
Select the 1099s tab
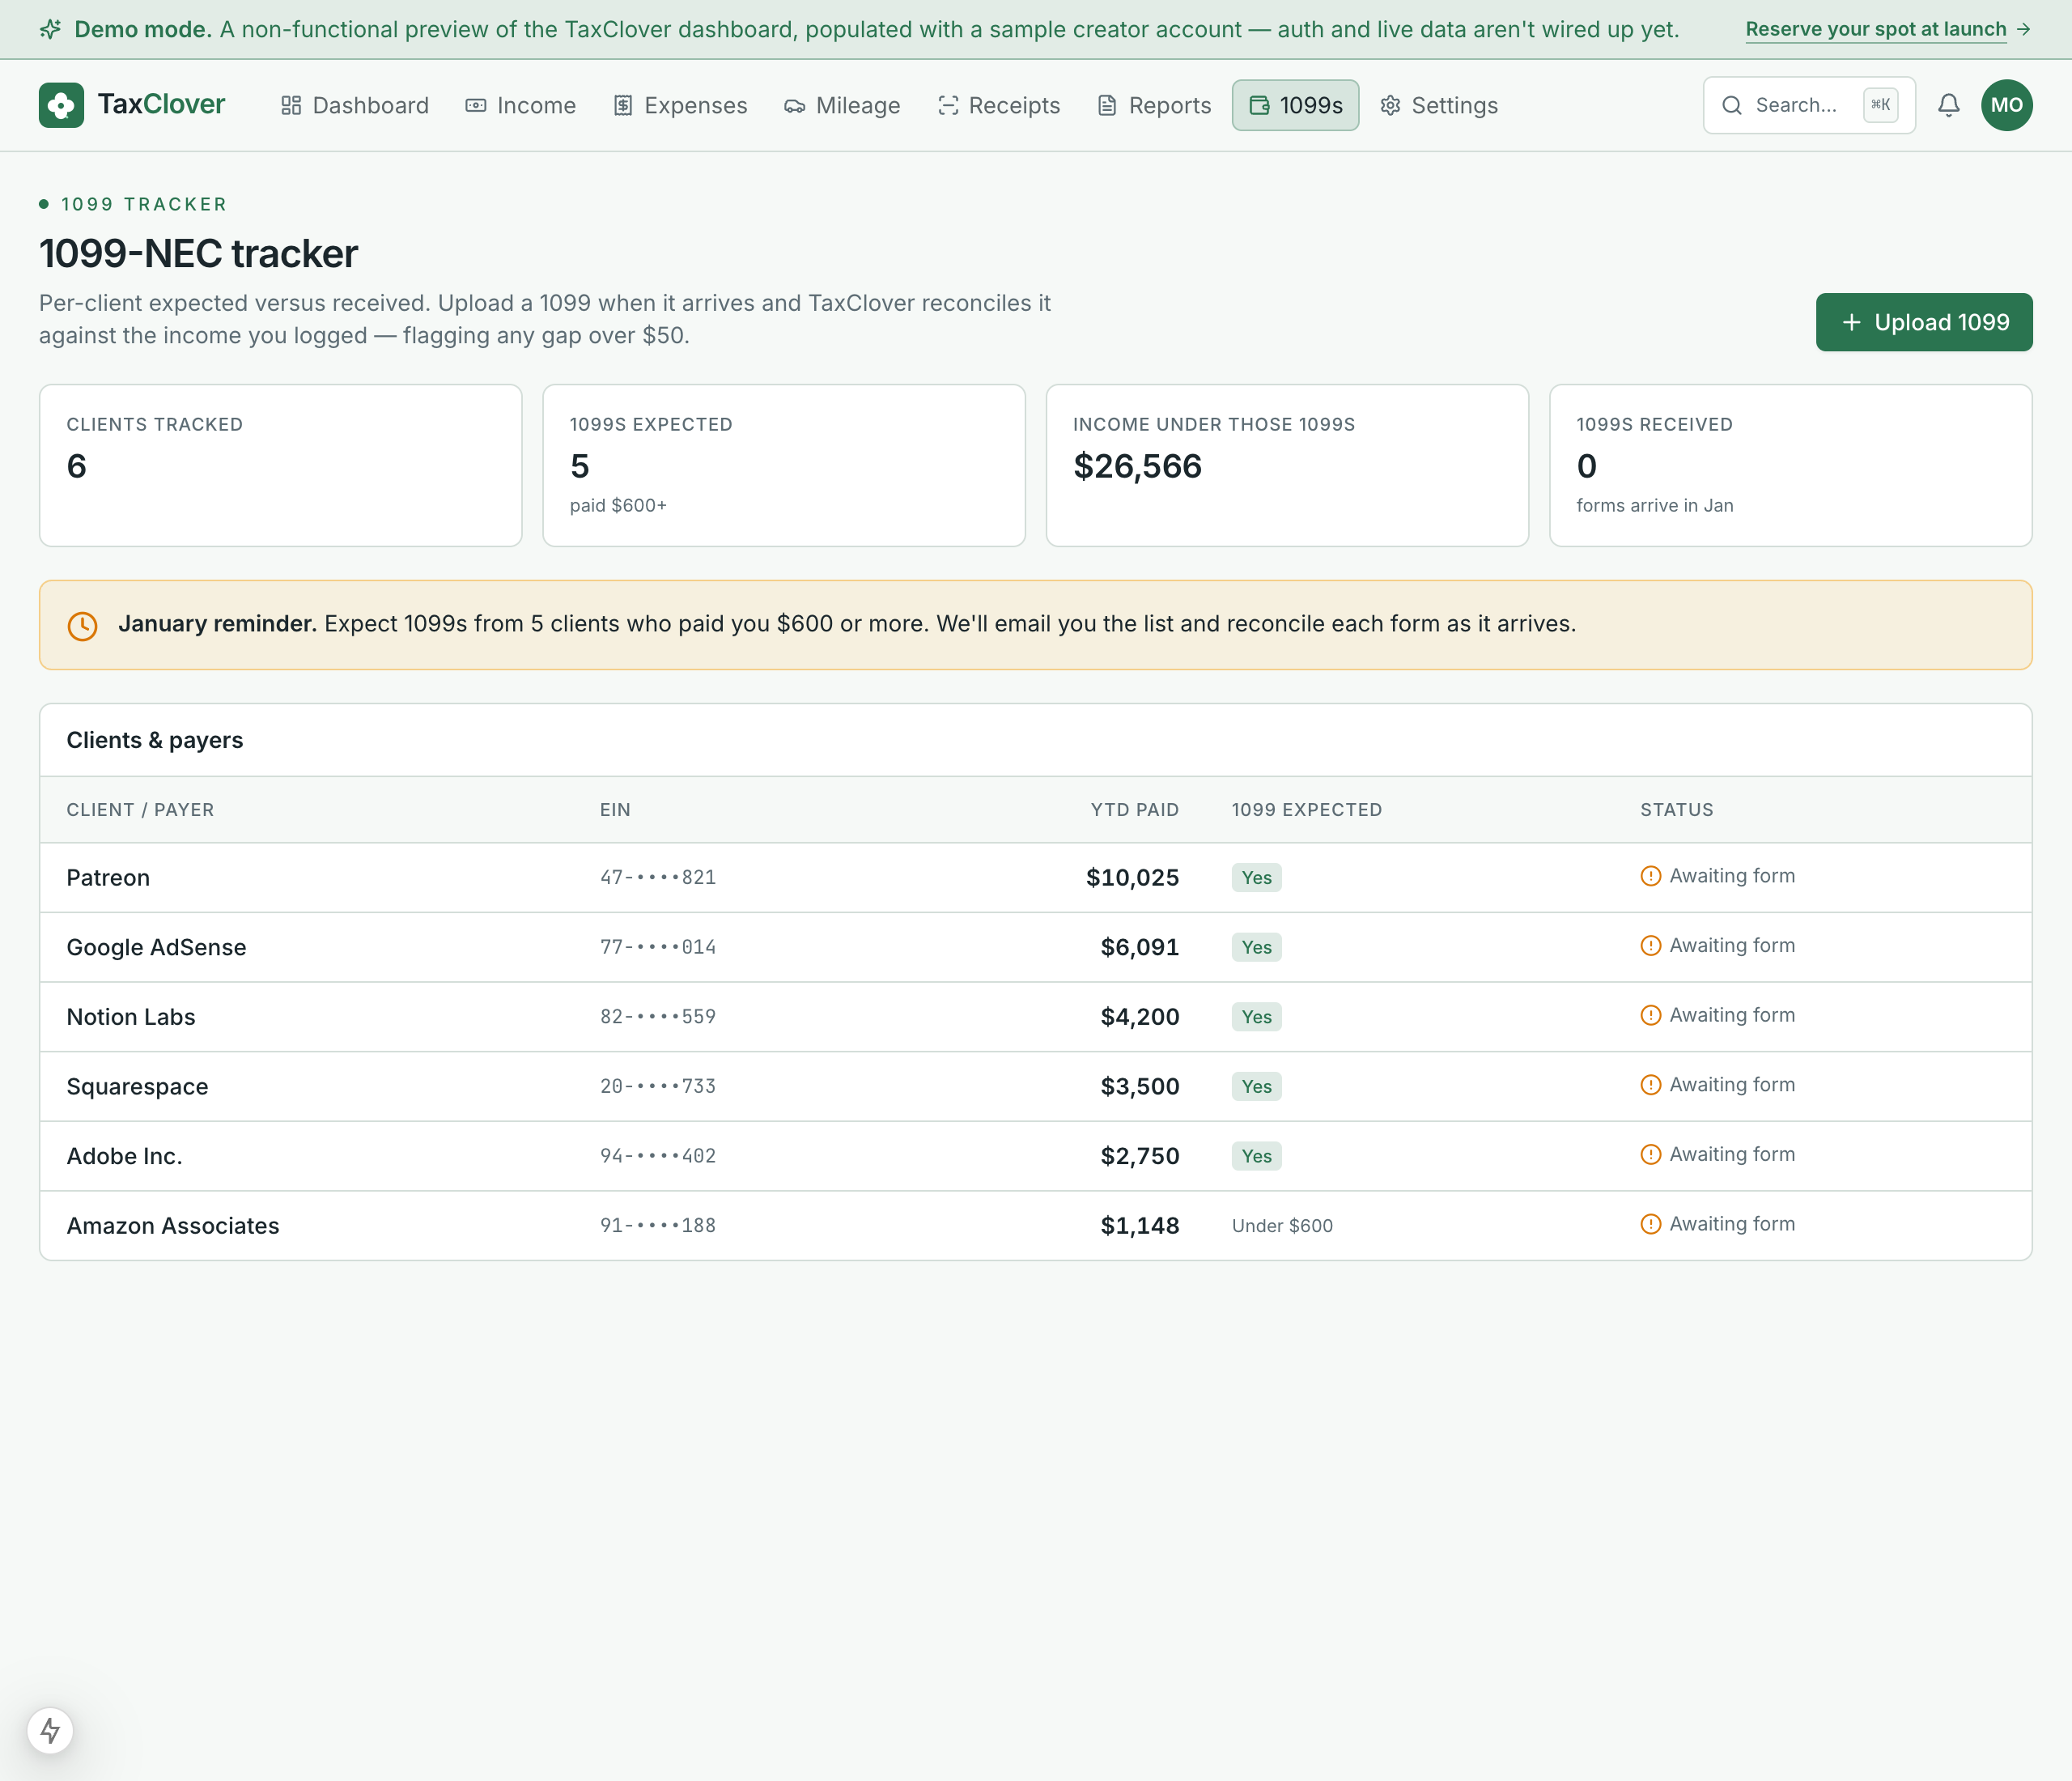(x=1295, y=105)
